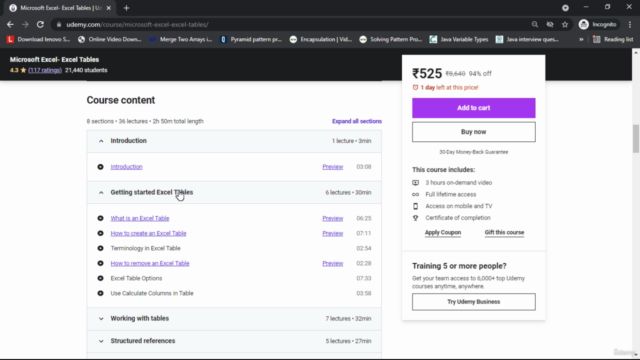Screen dimensions: 640x360
Task: Open the Chrome three-dot menu
Action: click(630, 24)
